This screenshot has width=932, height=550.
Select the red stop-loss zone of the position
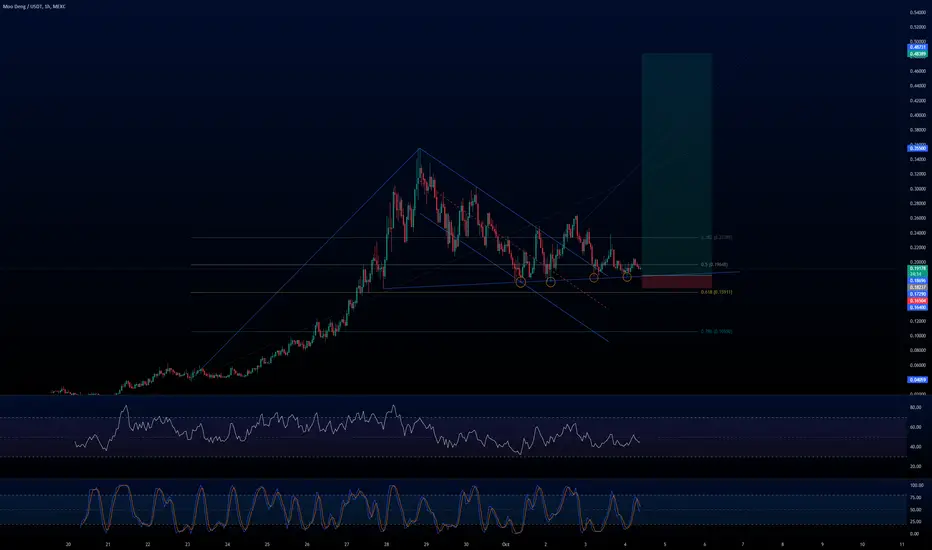(676, 282)
